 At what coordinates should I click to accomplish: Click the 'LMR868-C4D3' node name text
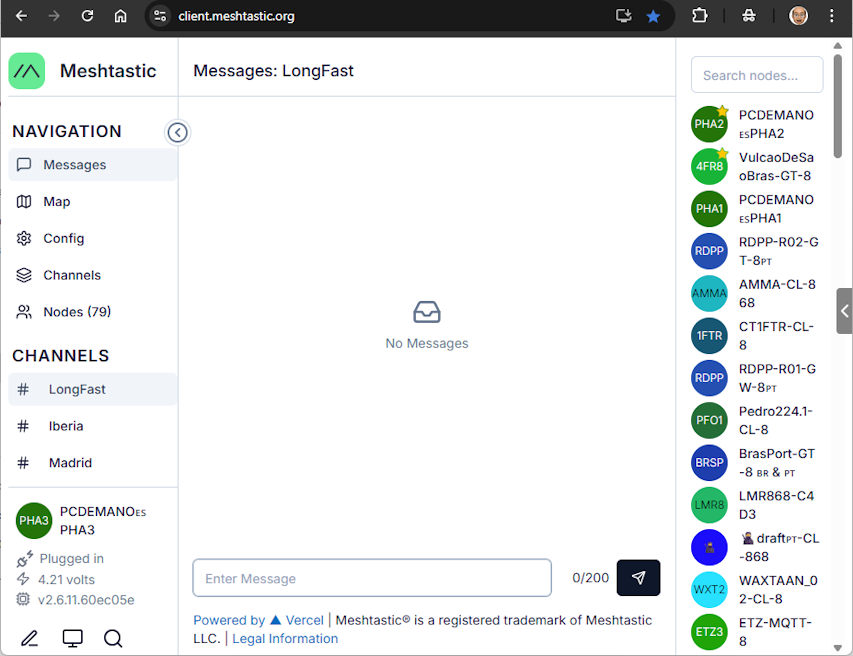point(776,505)
